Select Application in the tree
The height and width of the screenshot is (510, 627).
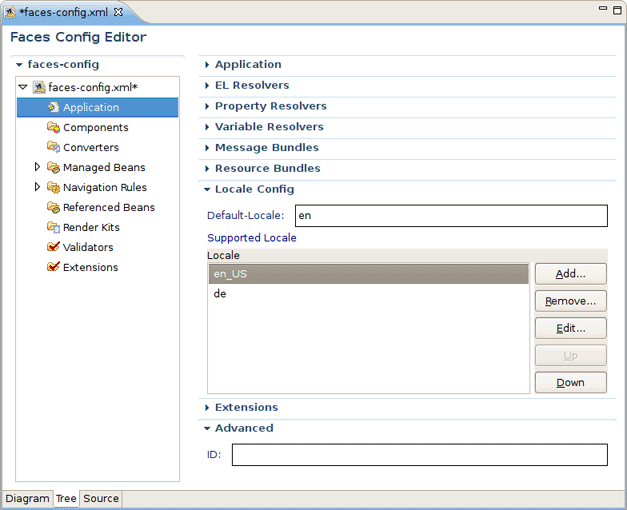(x=98, y=107)
